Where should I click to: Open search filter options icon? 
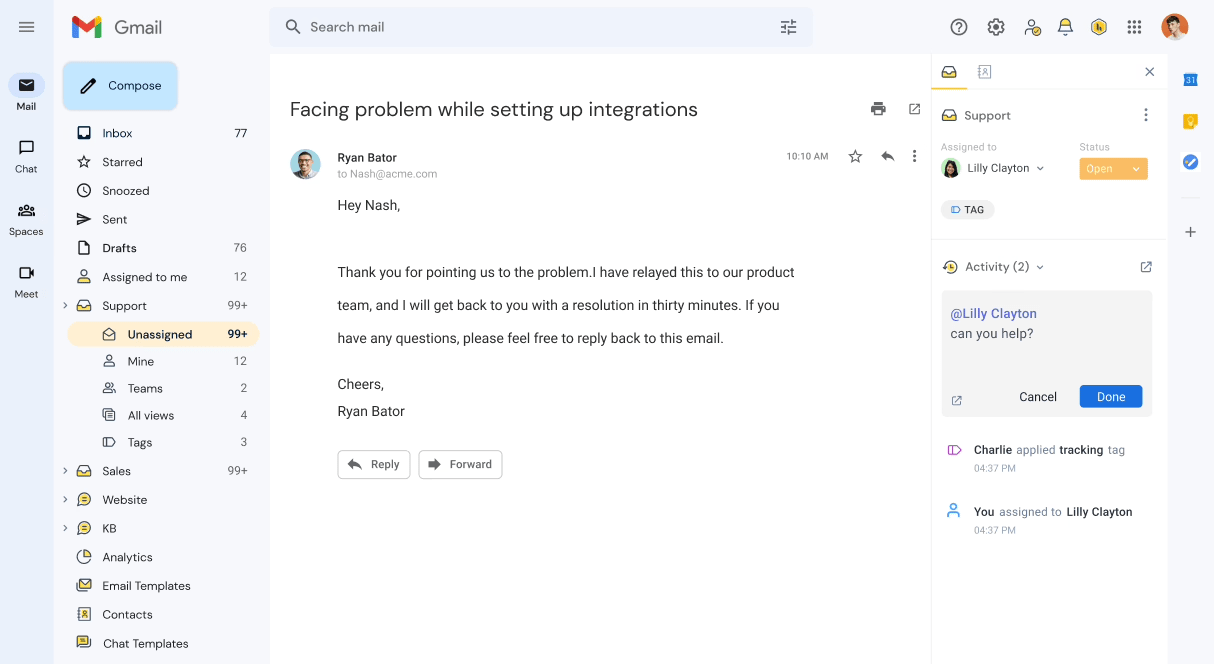point(789,27)
